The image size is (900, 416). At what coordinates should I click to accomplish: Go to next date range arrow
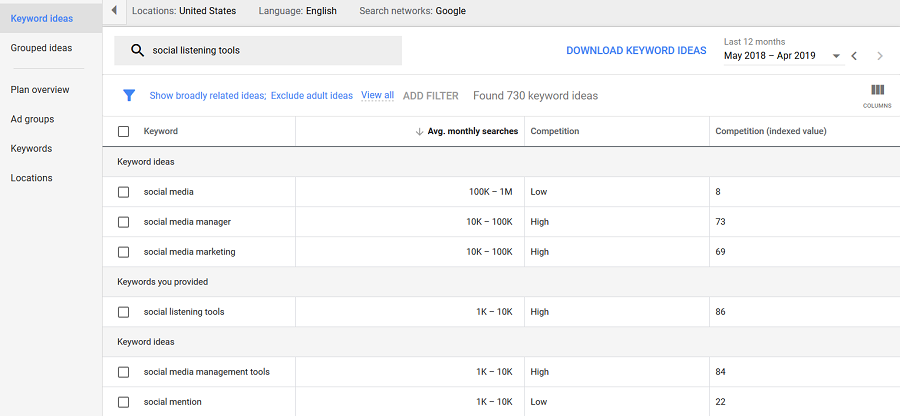[880, 56]
